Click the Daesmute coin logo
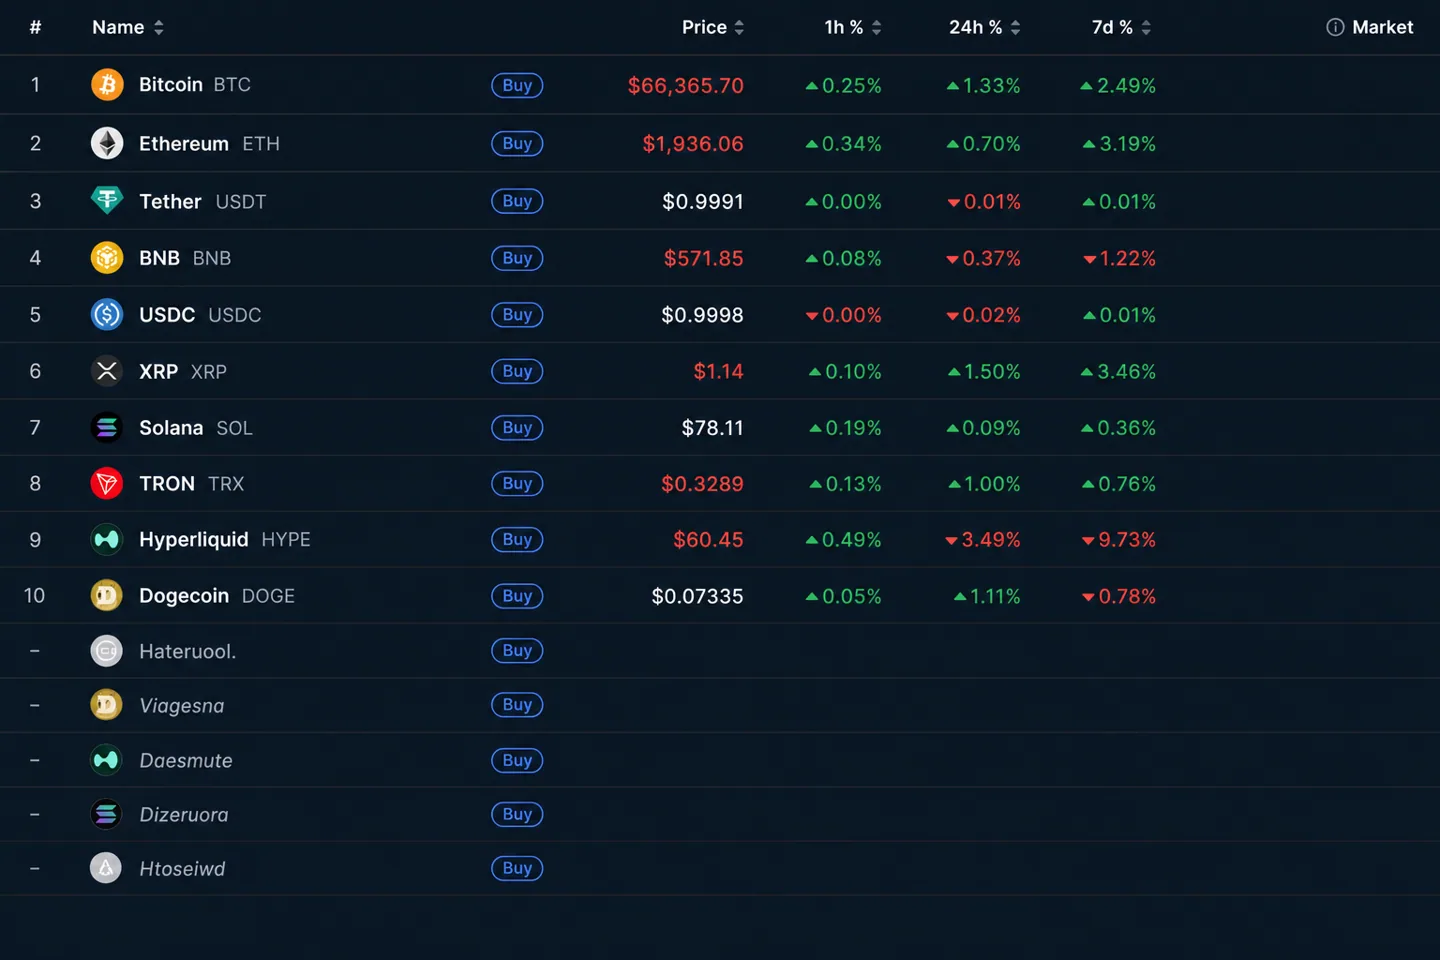Viewport: 1440px width, 960px height. pos(107,760)
